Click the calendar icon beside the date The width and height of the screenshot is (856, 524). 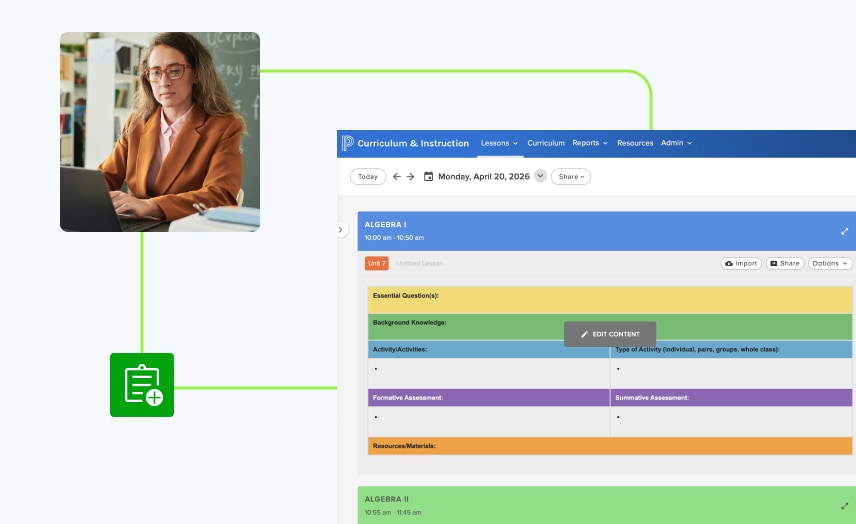point(429,177)
